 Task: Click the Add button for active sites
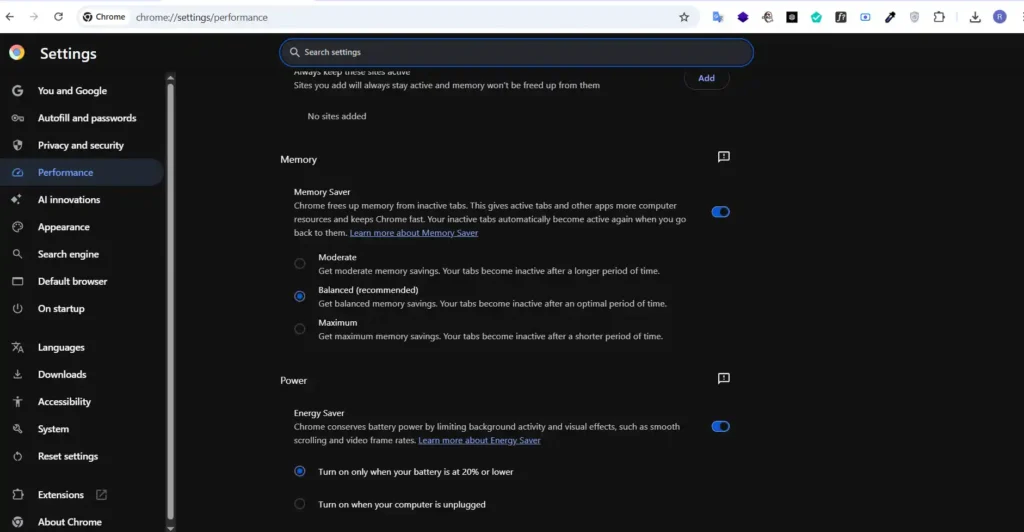pos(706,78)
